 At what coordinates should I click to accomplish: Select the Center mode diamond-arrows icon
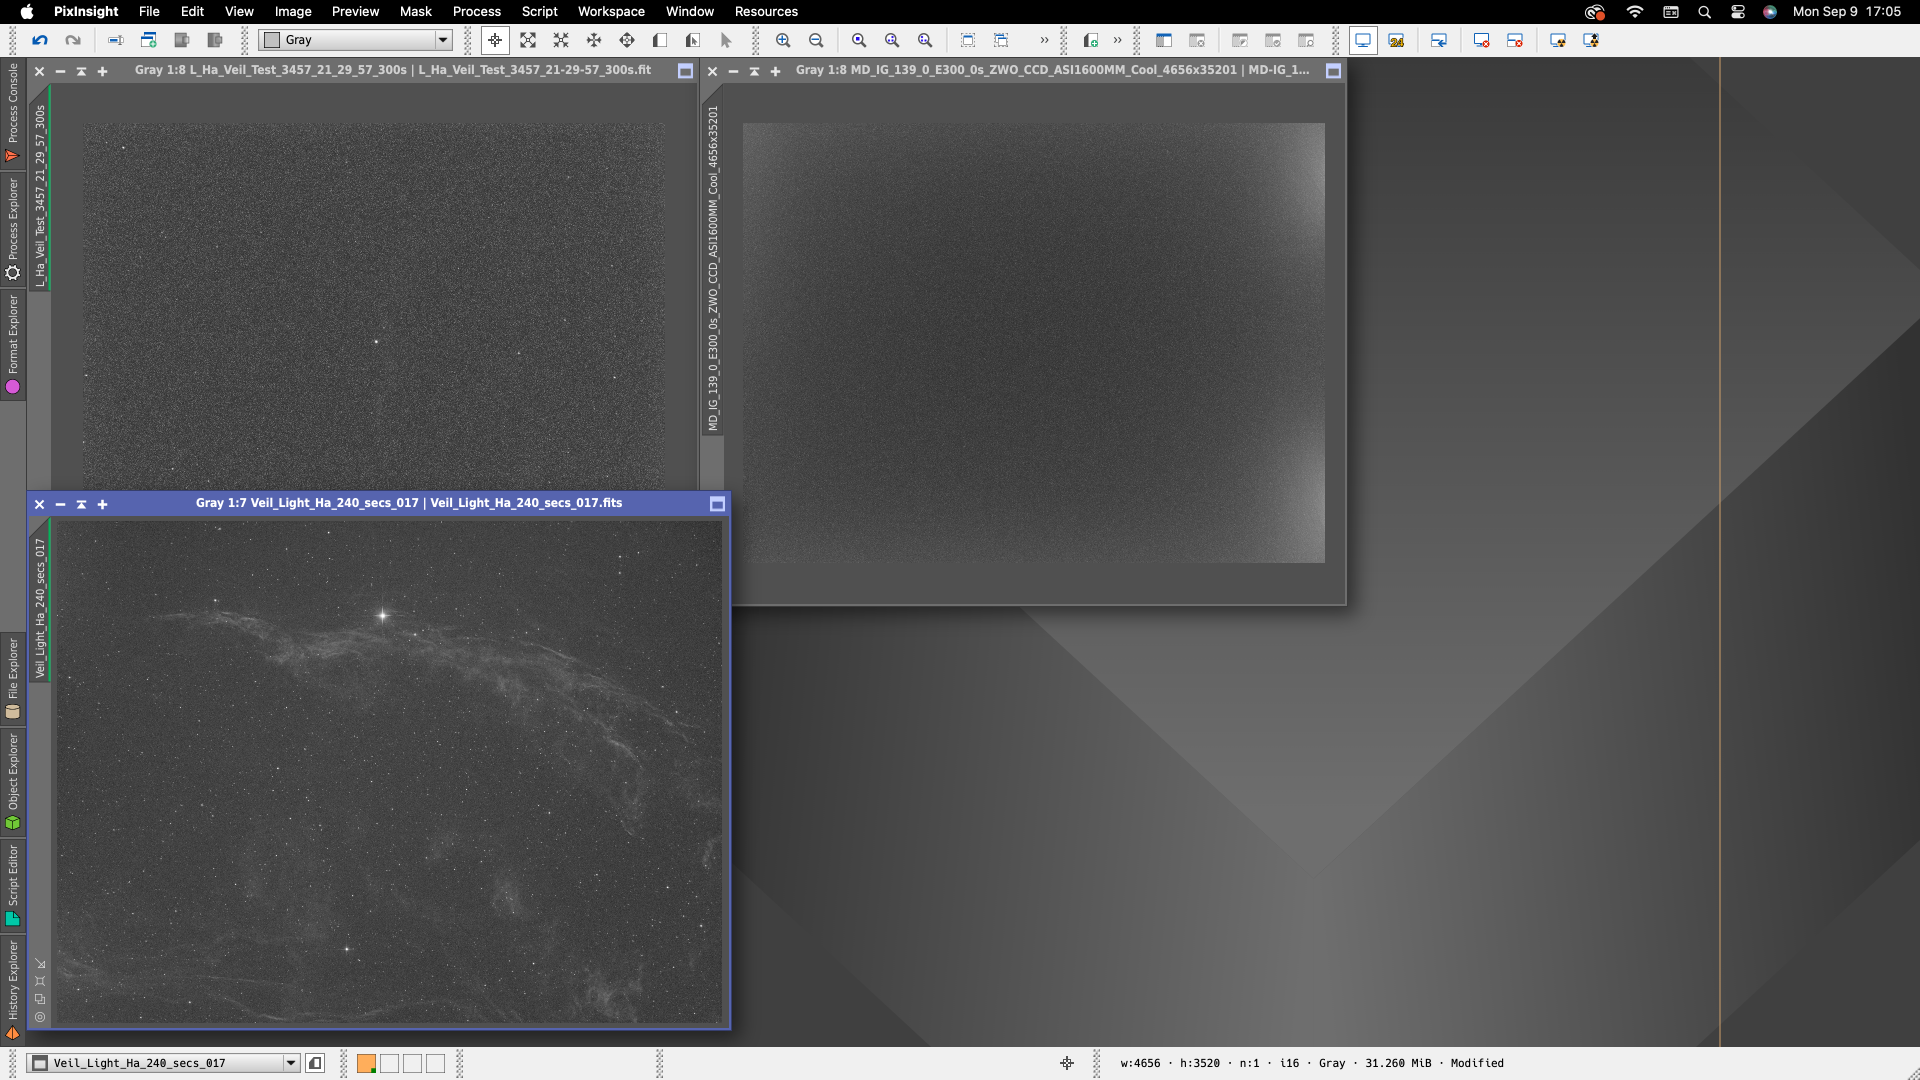pyautogui.click(x=627, y=40)
